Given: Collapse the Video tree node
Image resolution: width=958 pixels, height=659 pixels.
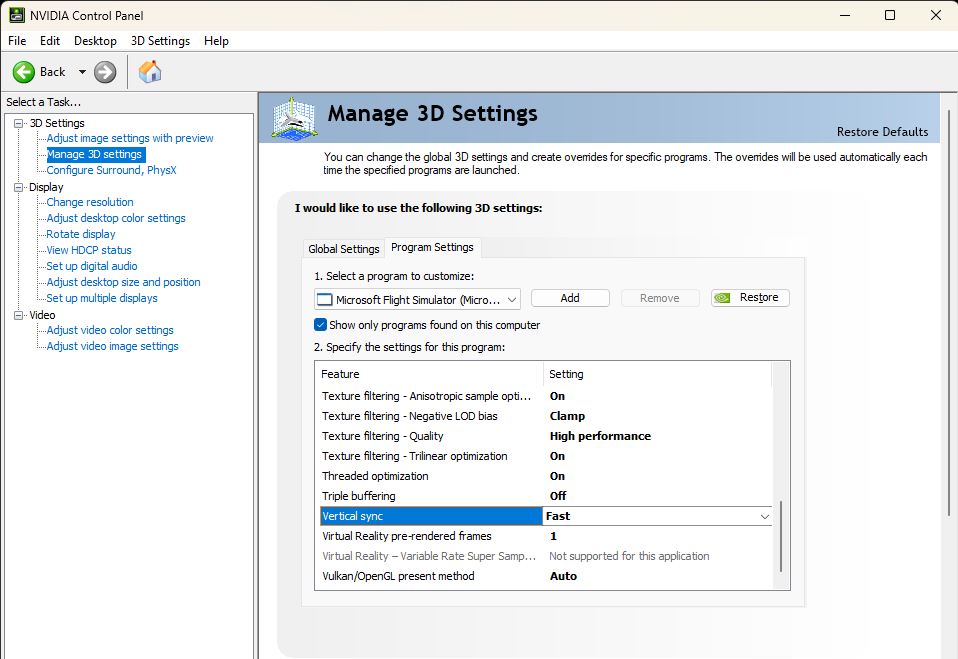Looking at the screenshot, I should [19, 315].
